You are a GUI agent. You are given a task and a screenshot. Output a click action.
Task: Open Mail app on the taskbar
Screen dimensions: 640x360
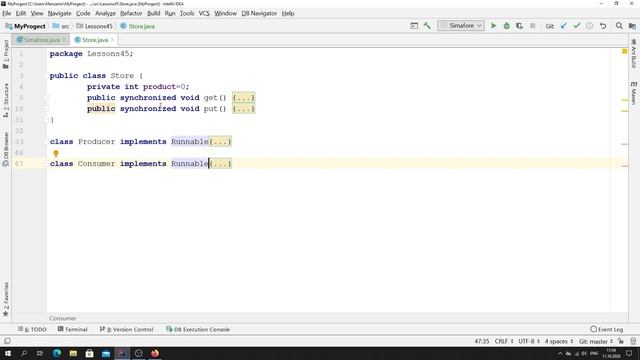[106, 353]
